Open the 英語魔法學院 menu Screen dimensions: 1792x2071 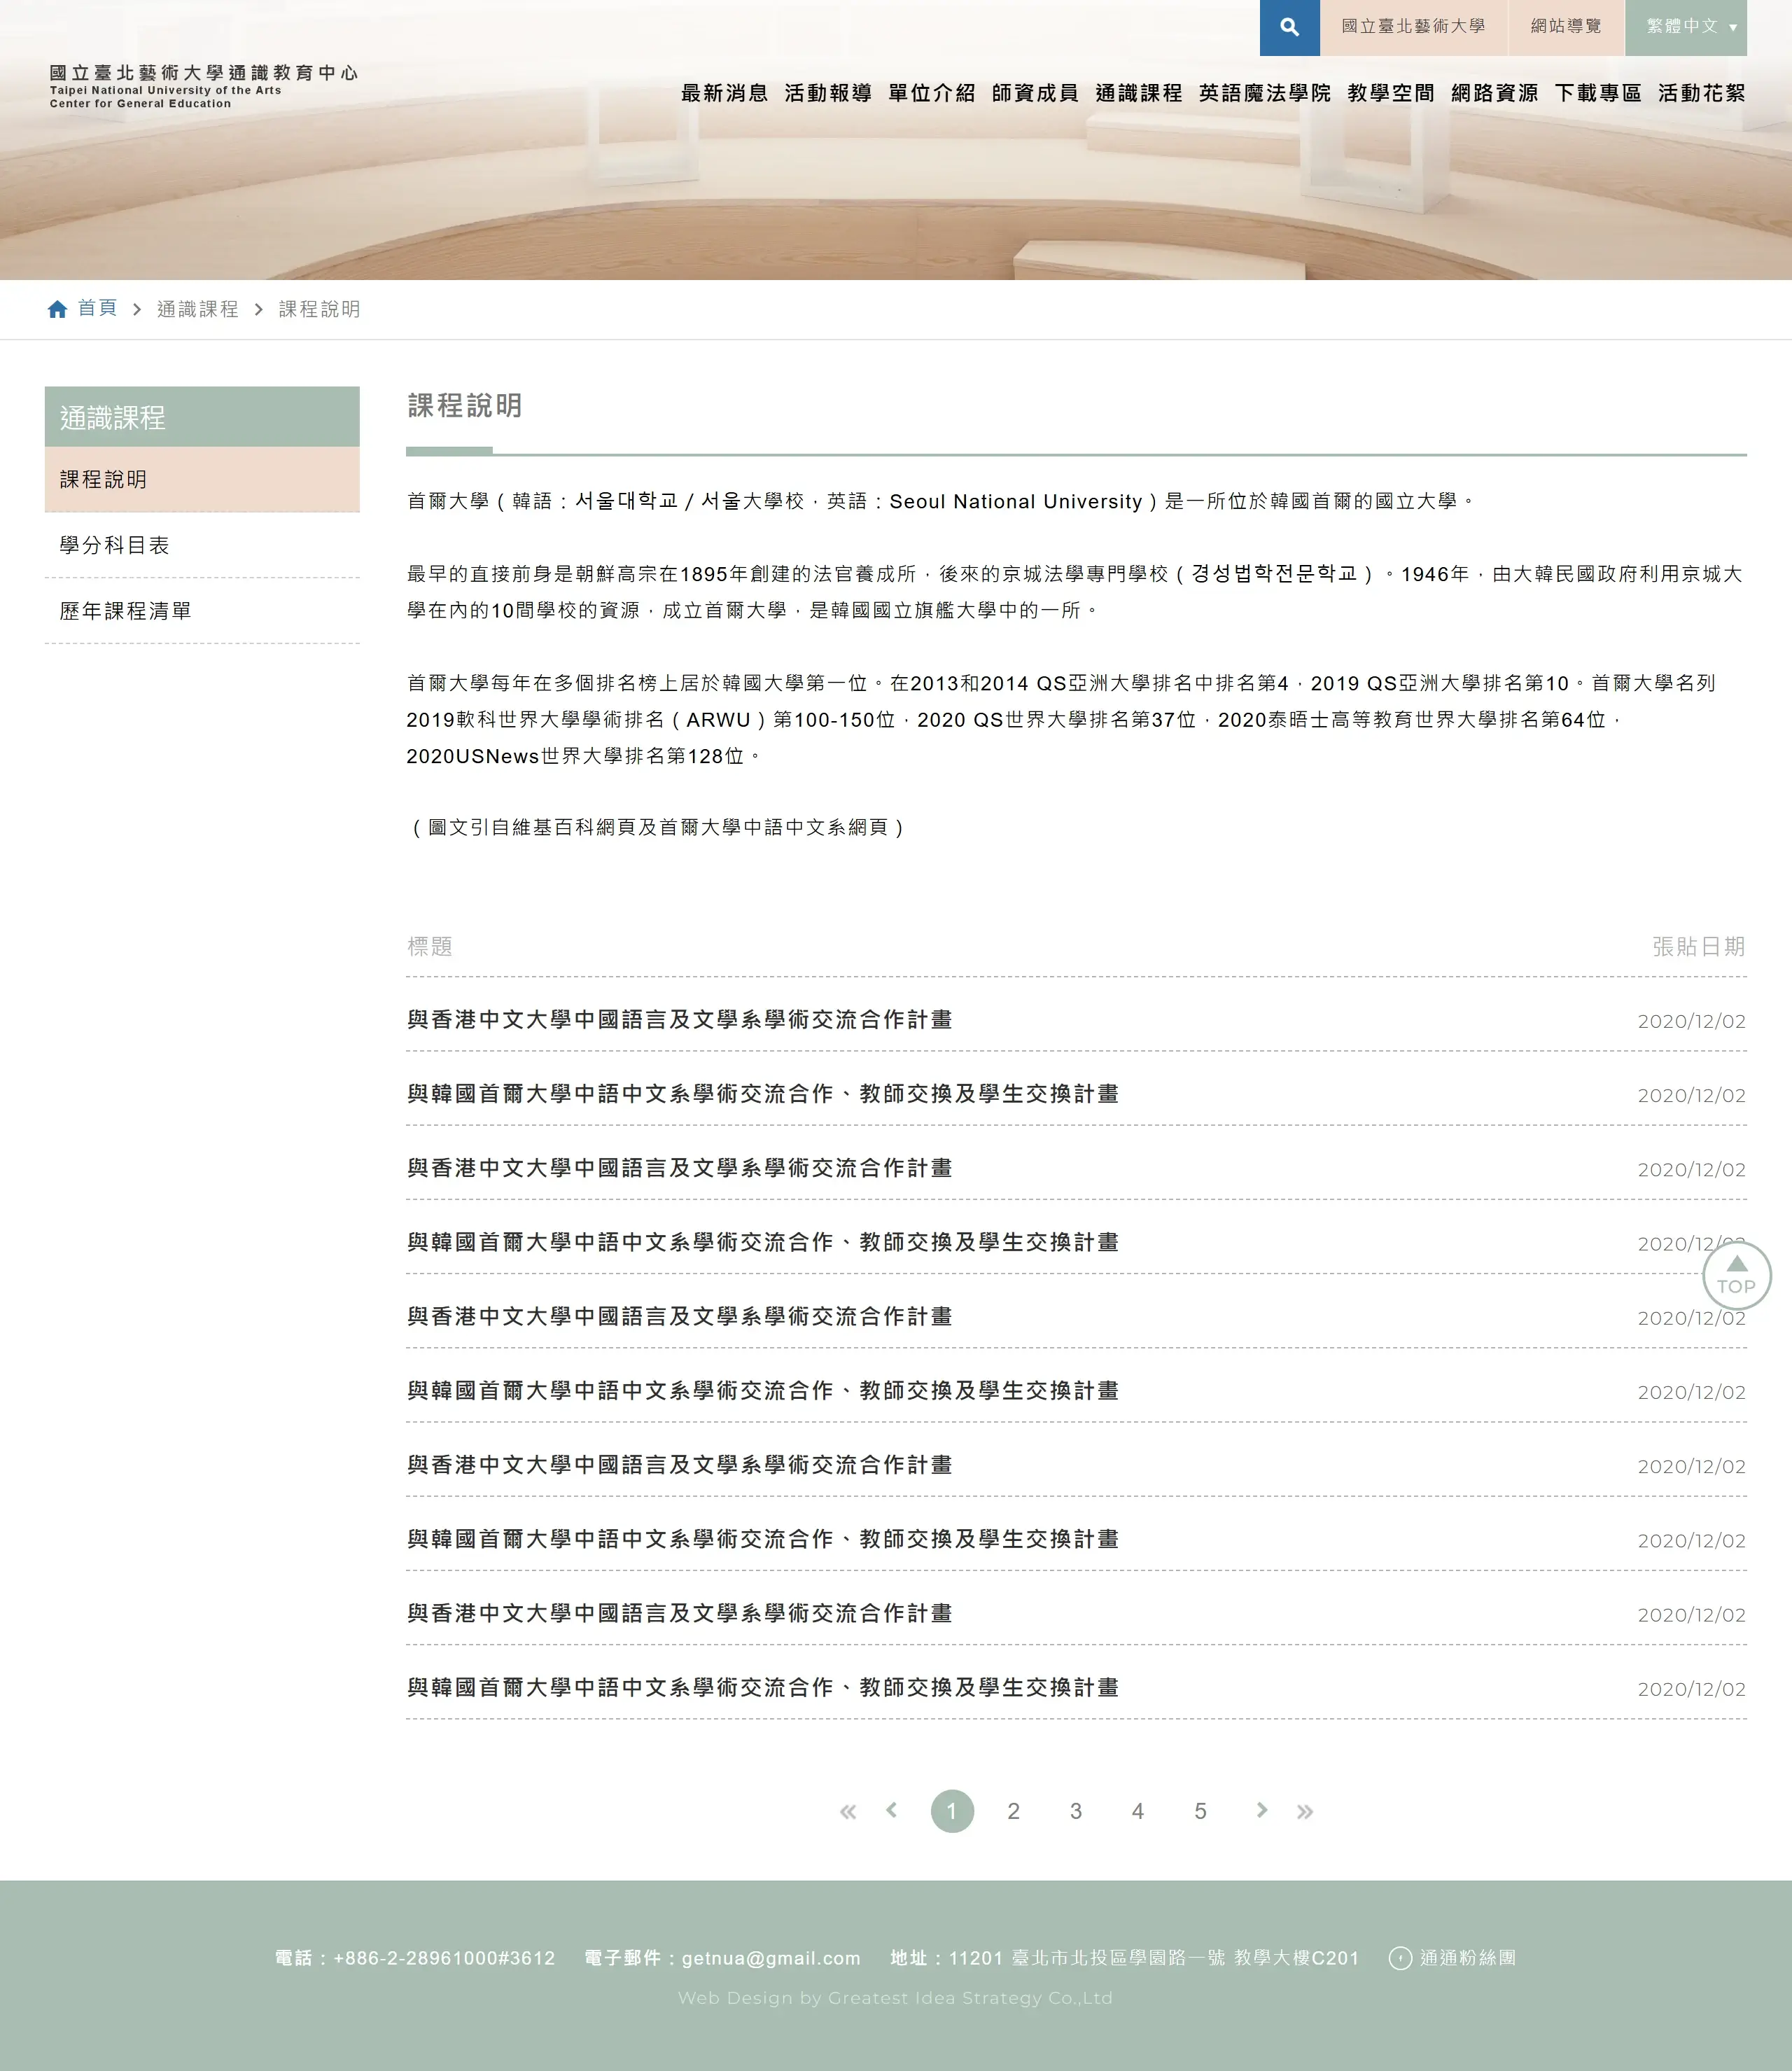(1265, 93)
